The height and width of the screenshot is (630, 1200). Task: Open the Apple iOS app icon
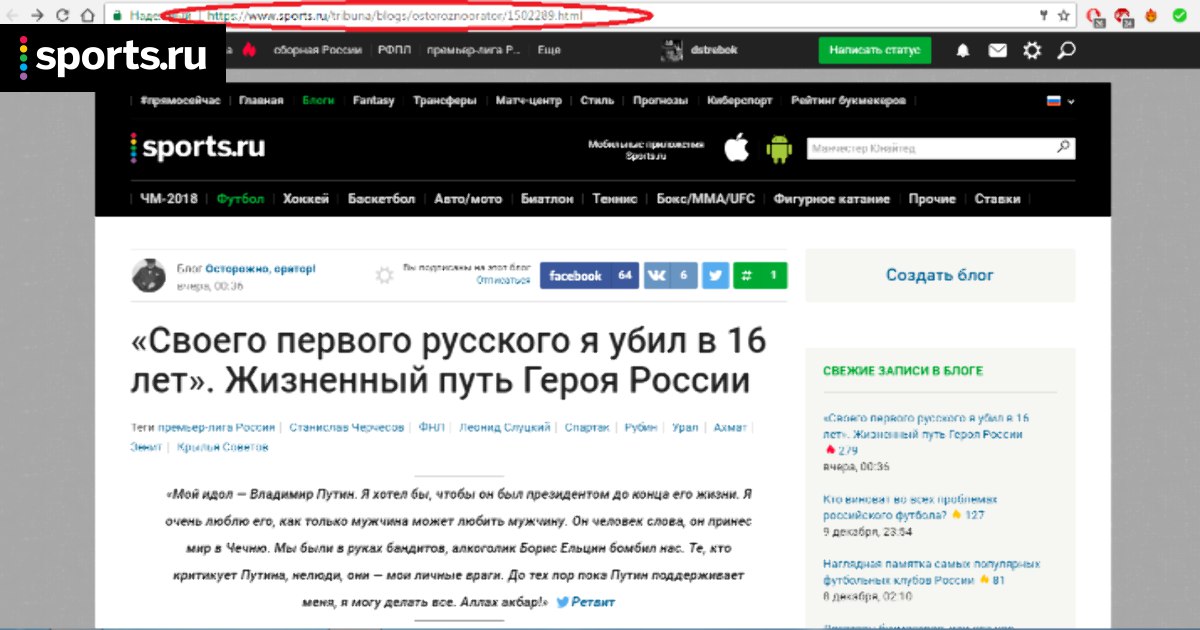click(x=737, y=148)
